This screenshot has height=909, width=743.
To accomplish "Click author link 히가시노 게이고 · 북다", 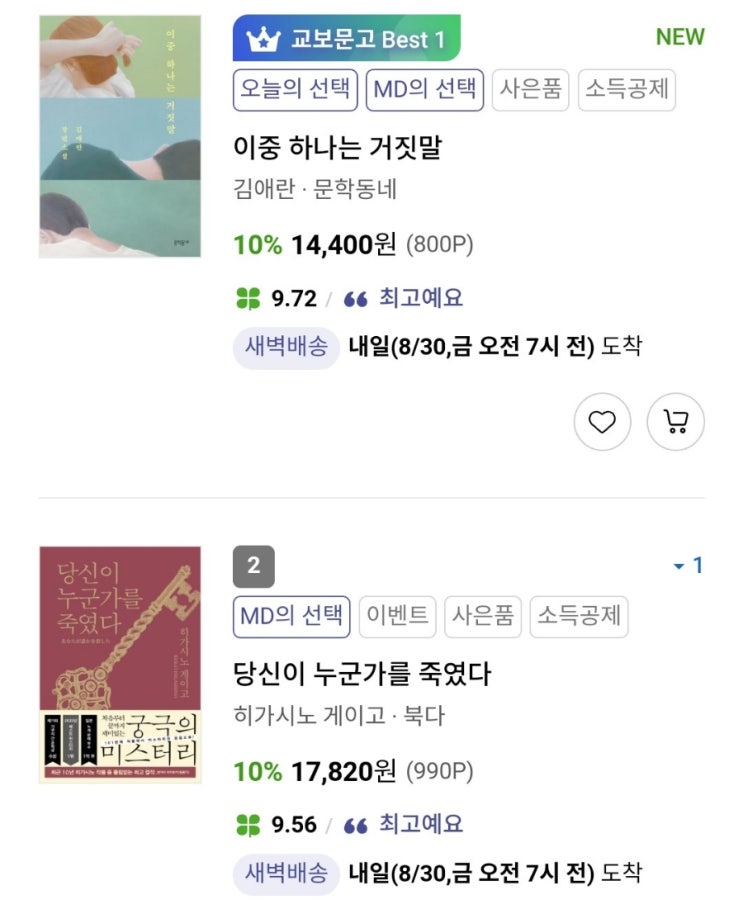I will click(339, 716).
